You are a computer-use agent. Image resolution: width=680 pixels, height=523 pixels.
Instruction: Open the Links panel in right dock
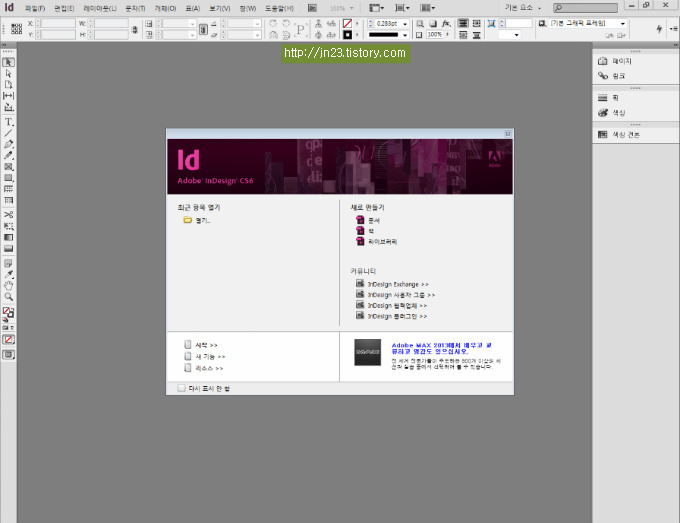pos(611,76)
